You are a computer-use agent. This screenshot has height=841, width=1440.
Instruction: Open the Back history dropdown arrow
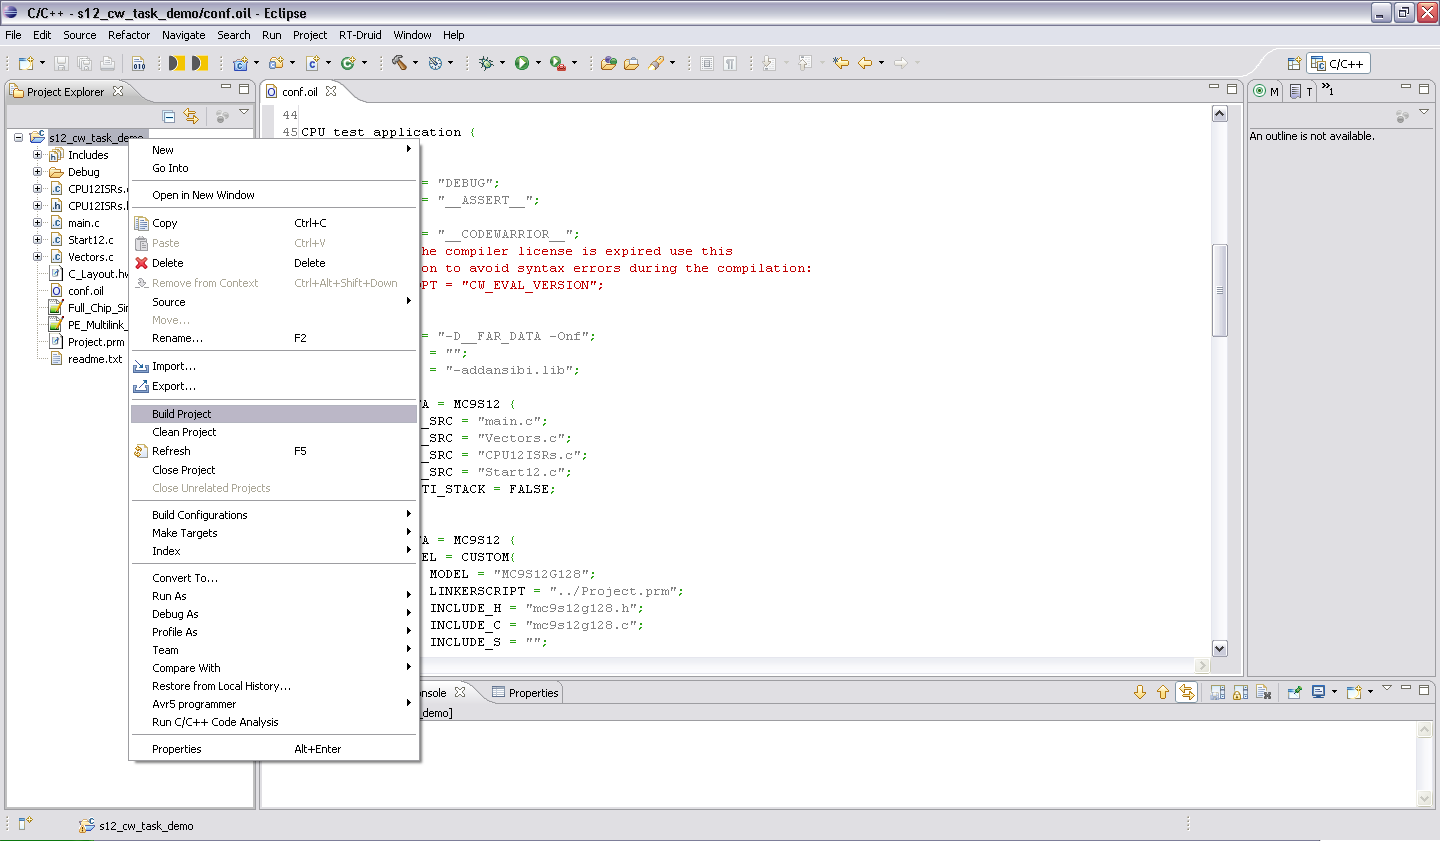point(881,63)
